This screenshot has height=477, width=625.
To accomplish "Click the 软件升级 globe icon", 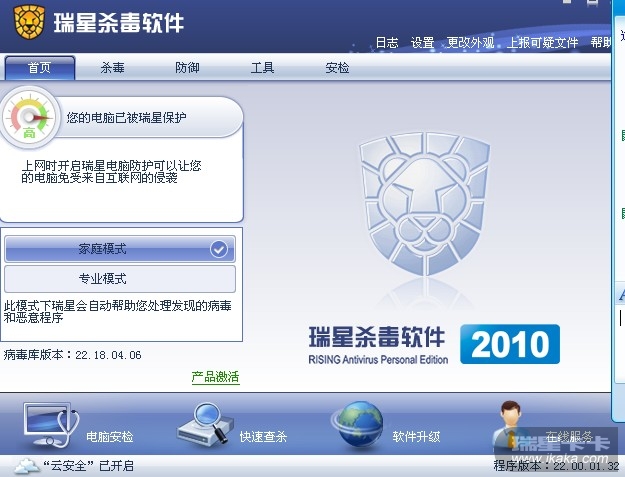I will pos(358,425).
